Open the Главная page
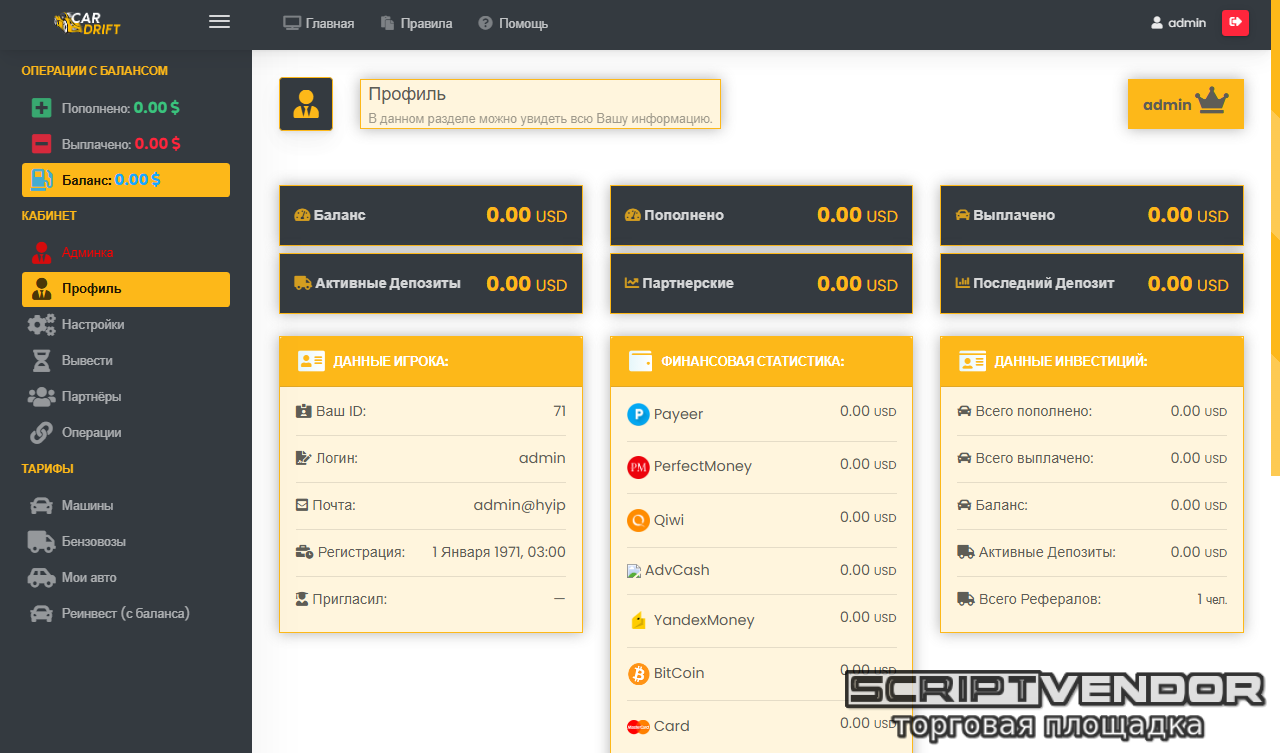 pyautogui.click(x=319, y=23)
